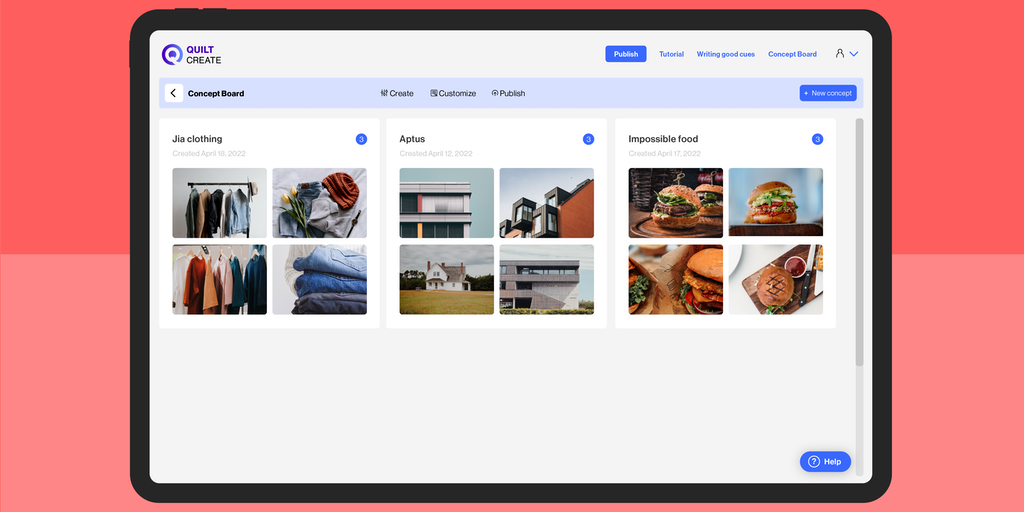Click the count badge on Aptus card
The width and height of the screenshot is (1024, 512).
tap(588, 139)
